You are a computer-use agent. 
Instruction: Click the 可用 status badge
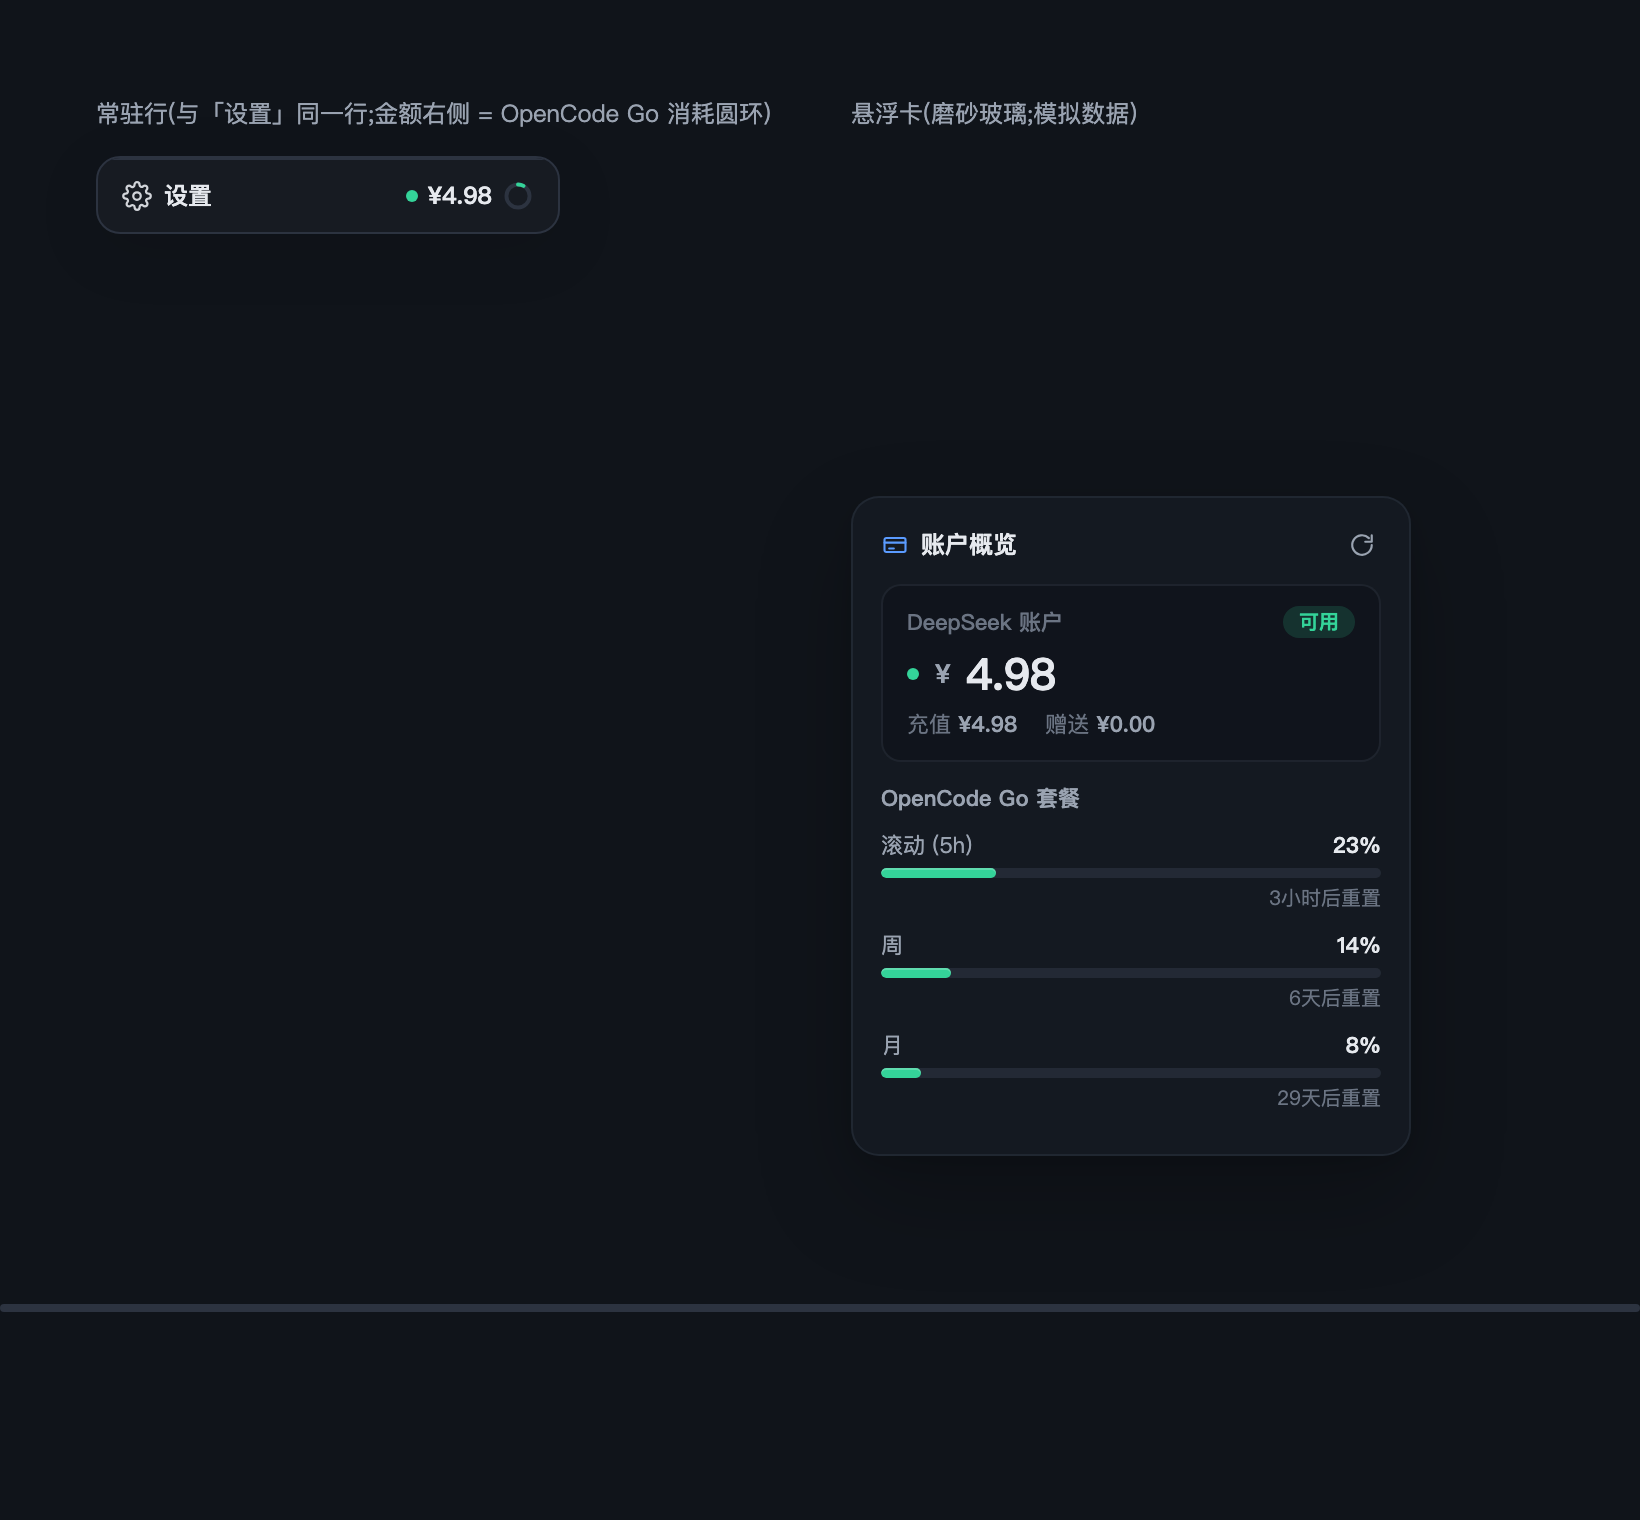(1319, 622)
